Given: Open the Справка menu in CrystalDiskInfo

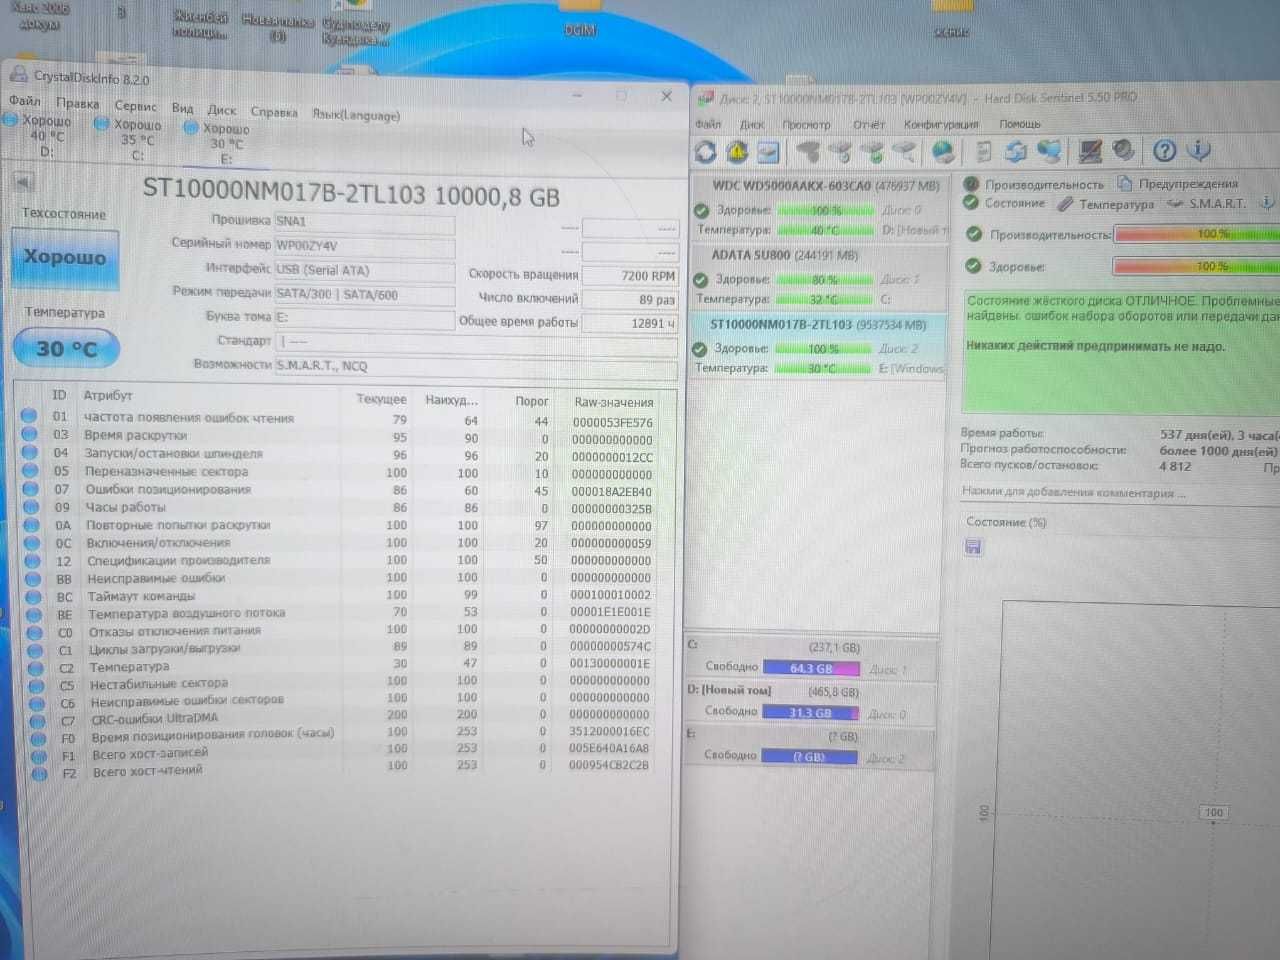Looking at the screenshot, I should pyautogui.click(x=273, y=112).
